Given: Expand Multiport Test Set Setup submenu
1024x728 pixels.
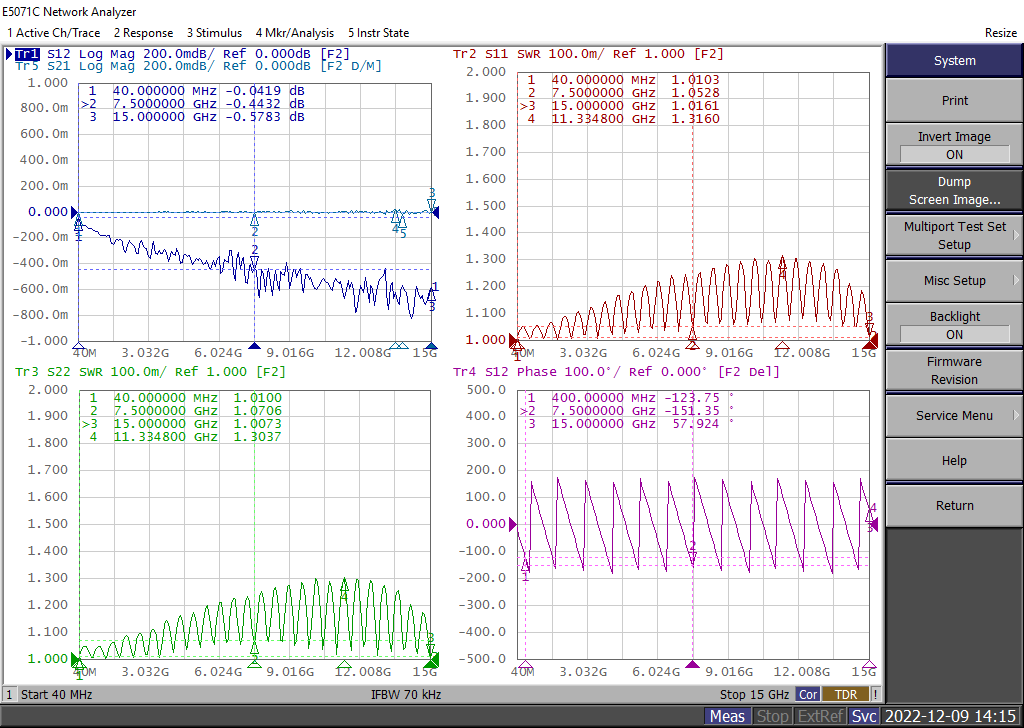Looking at the screenshot, I should point(954,235).
